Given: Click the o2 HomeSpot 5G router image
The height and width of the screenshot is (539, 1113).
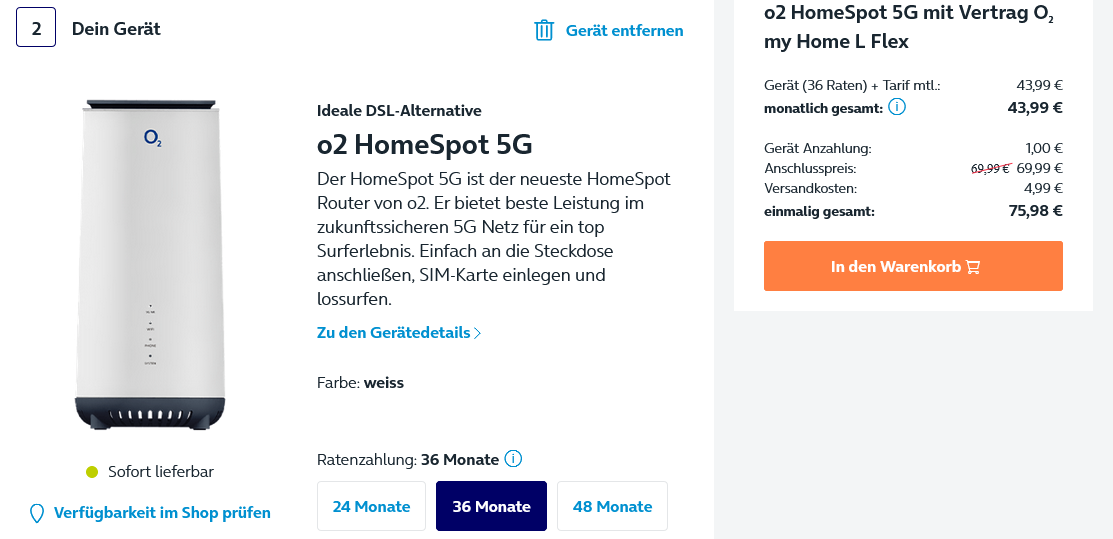Looking at the screenshot, I should 150,264.
